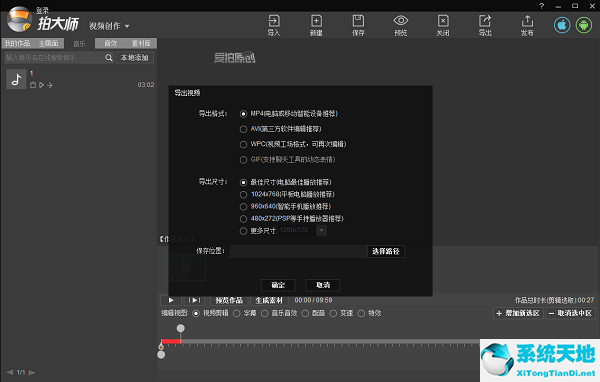Click the music note thumbnail of track 1
Viewport: 600px width, 382px height.
click(16, 79)
